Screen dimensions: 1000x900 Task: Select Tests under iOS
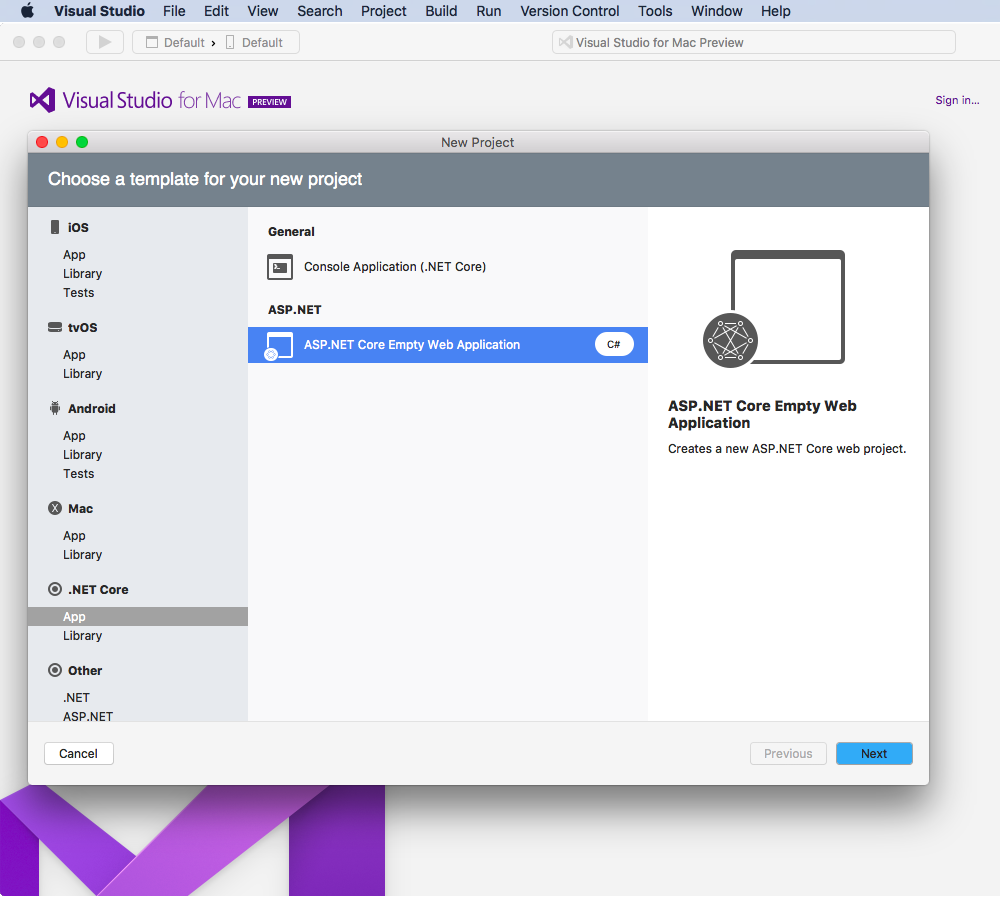[78, 293]
